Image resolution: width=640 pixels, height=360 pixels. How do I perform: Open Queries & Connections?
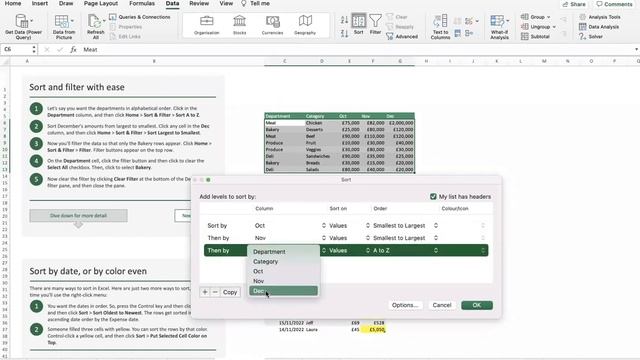click(x=140, y=17)
